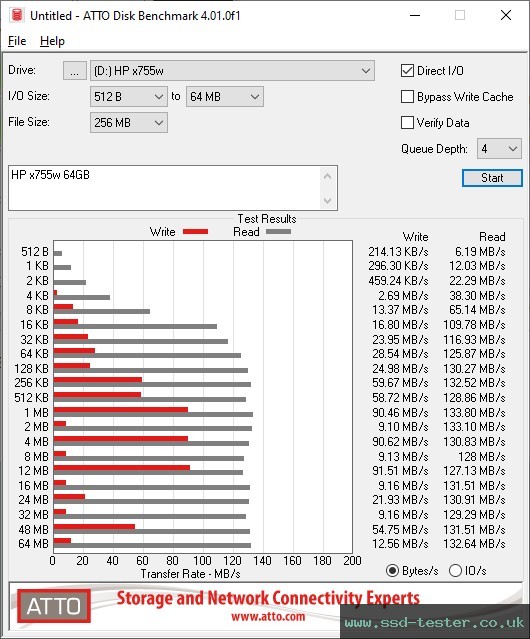Click the Transfer Rate - MB/s axis label
This screenshot has width=530, height=639.
(190, 574)
